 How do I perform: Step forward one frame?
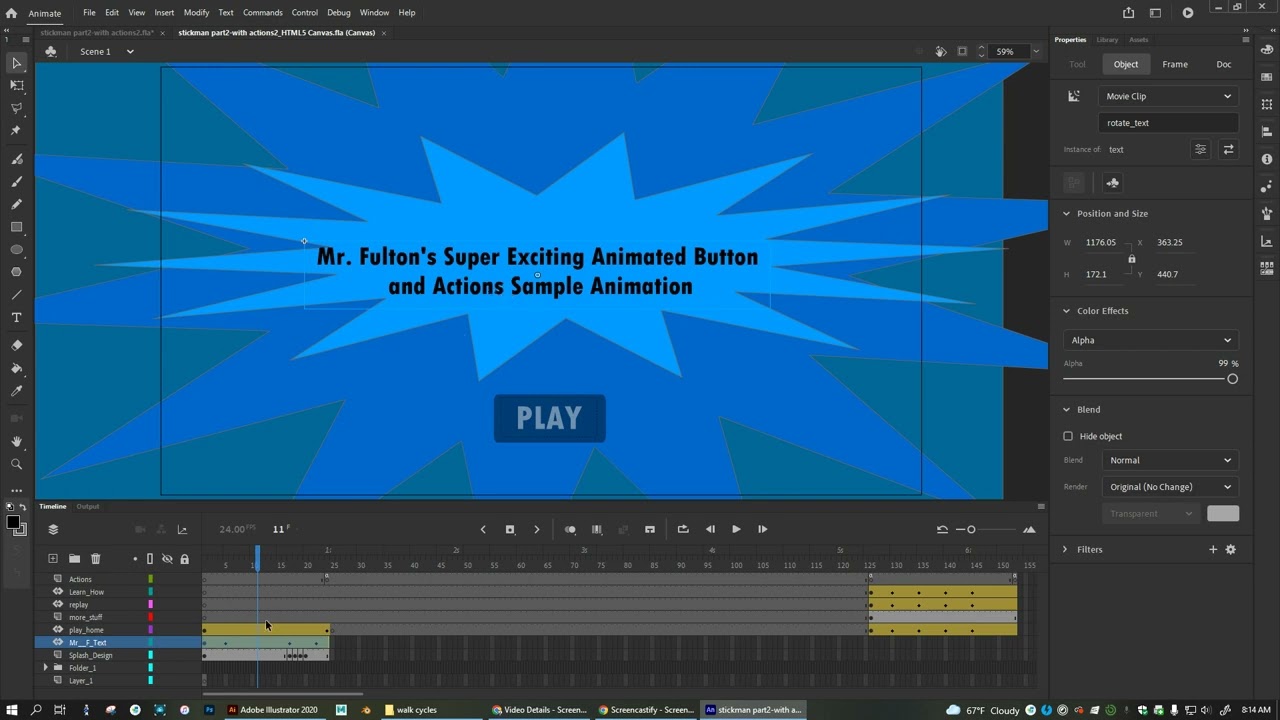762,529
